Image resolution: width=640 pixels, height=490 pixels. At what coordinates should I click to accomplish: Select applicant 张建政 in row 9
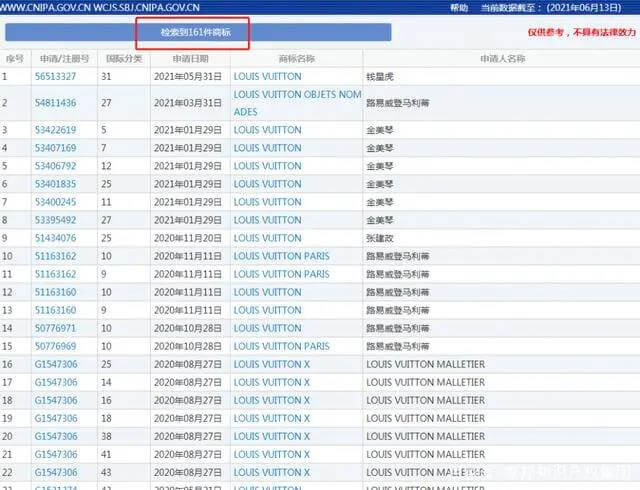tap(380, 238)
